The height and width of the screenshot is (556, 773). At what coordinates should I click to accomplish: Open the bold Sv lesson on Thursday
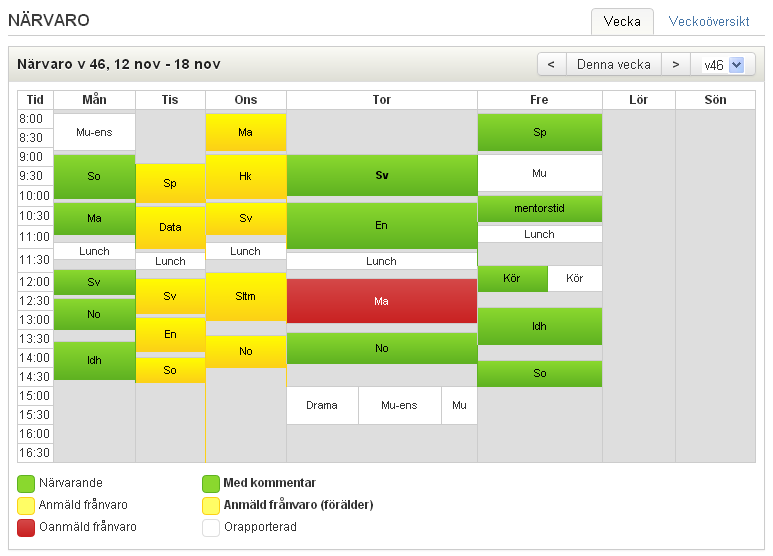(382, 175)
